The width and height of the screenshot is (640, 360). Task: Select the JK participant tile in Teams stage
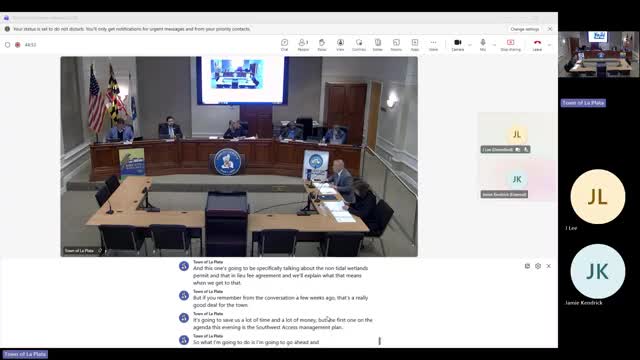[x=517, y=179]
